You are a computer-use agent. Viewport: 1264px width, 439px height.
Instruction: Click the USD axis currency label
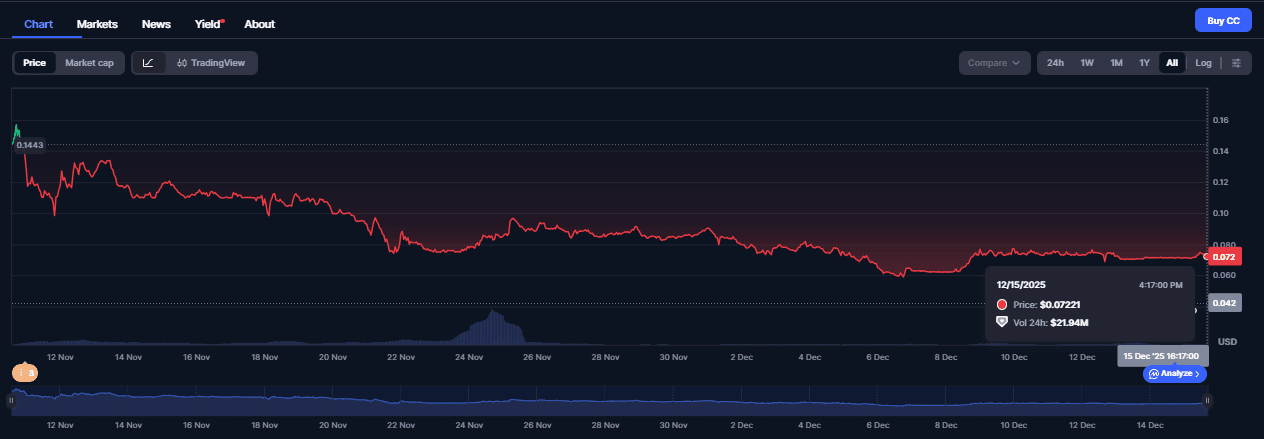coord(1228,342)
